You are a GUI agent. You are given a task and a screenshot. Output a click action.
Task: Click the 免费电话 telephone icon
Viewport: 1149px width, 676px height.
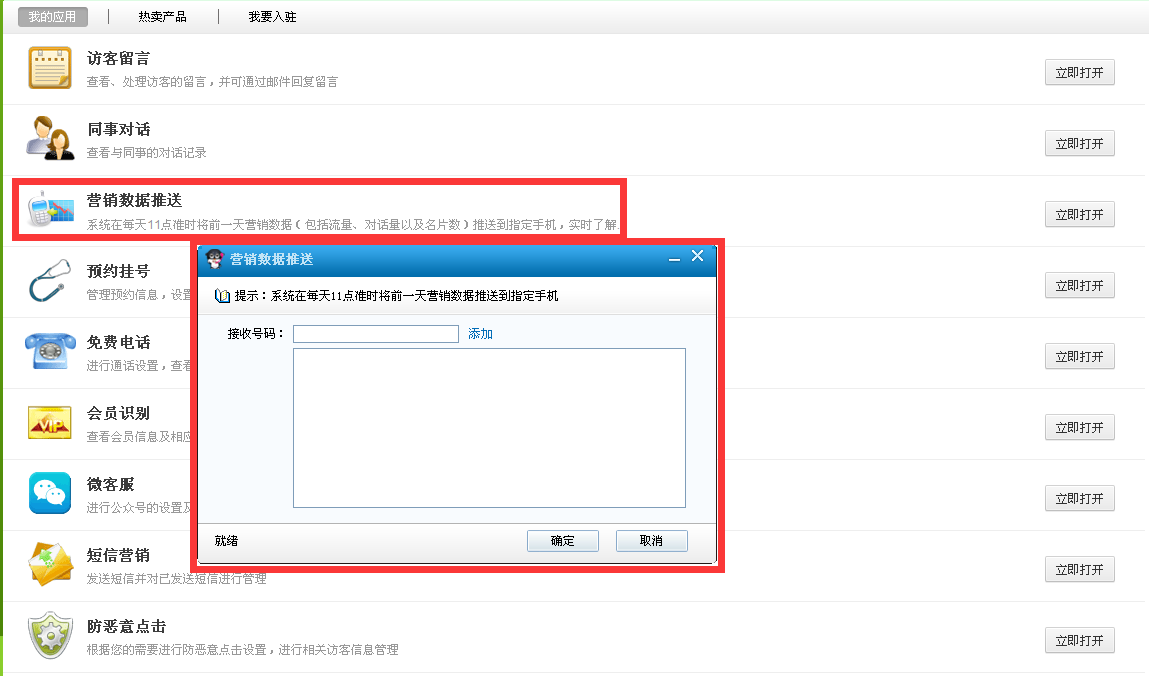pyautogui.click(x=49, y=351)
